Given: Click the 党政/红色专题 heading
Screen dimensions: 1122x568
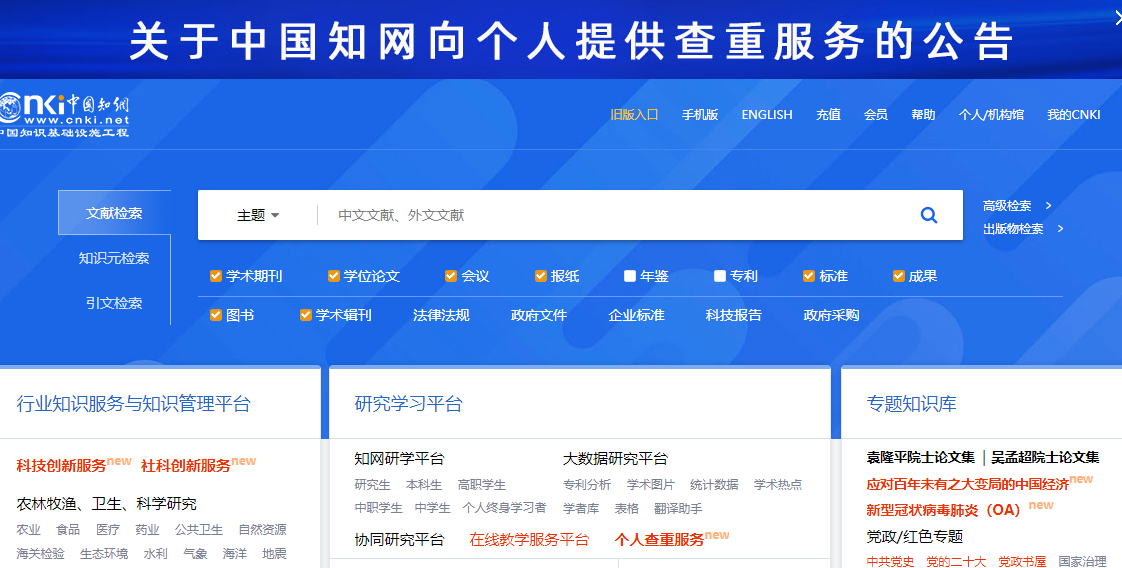Looking at the screenshot, I should (x=914, y=537).
